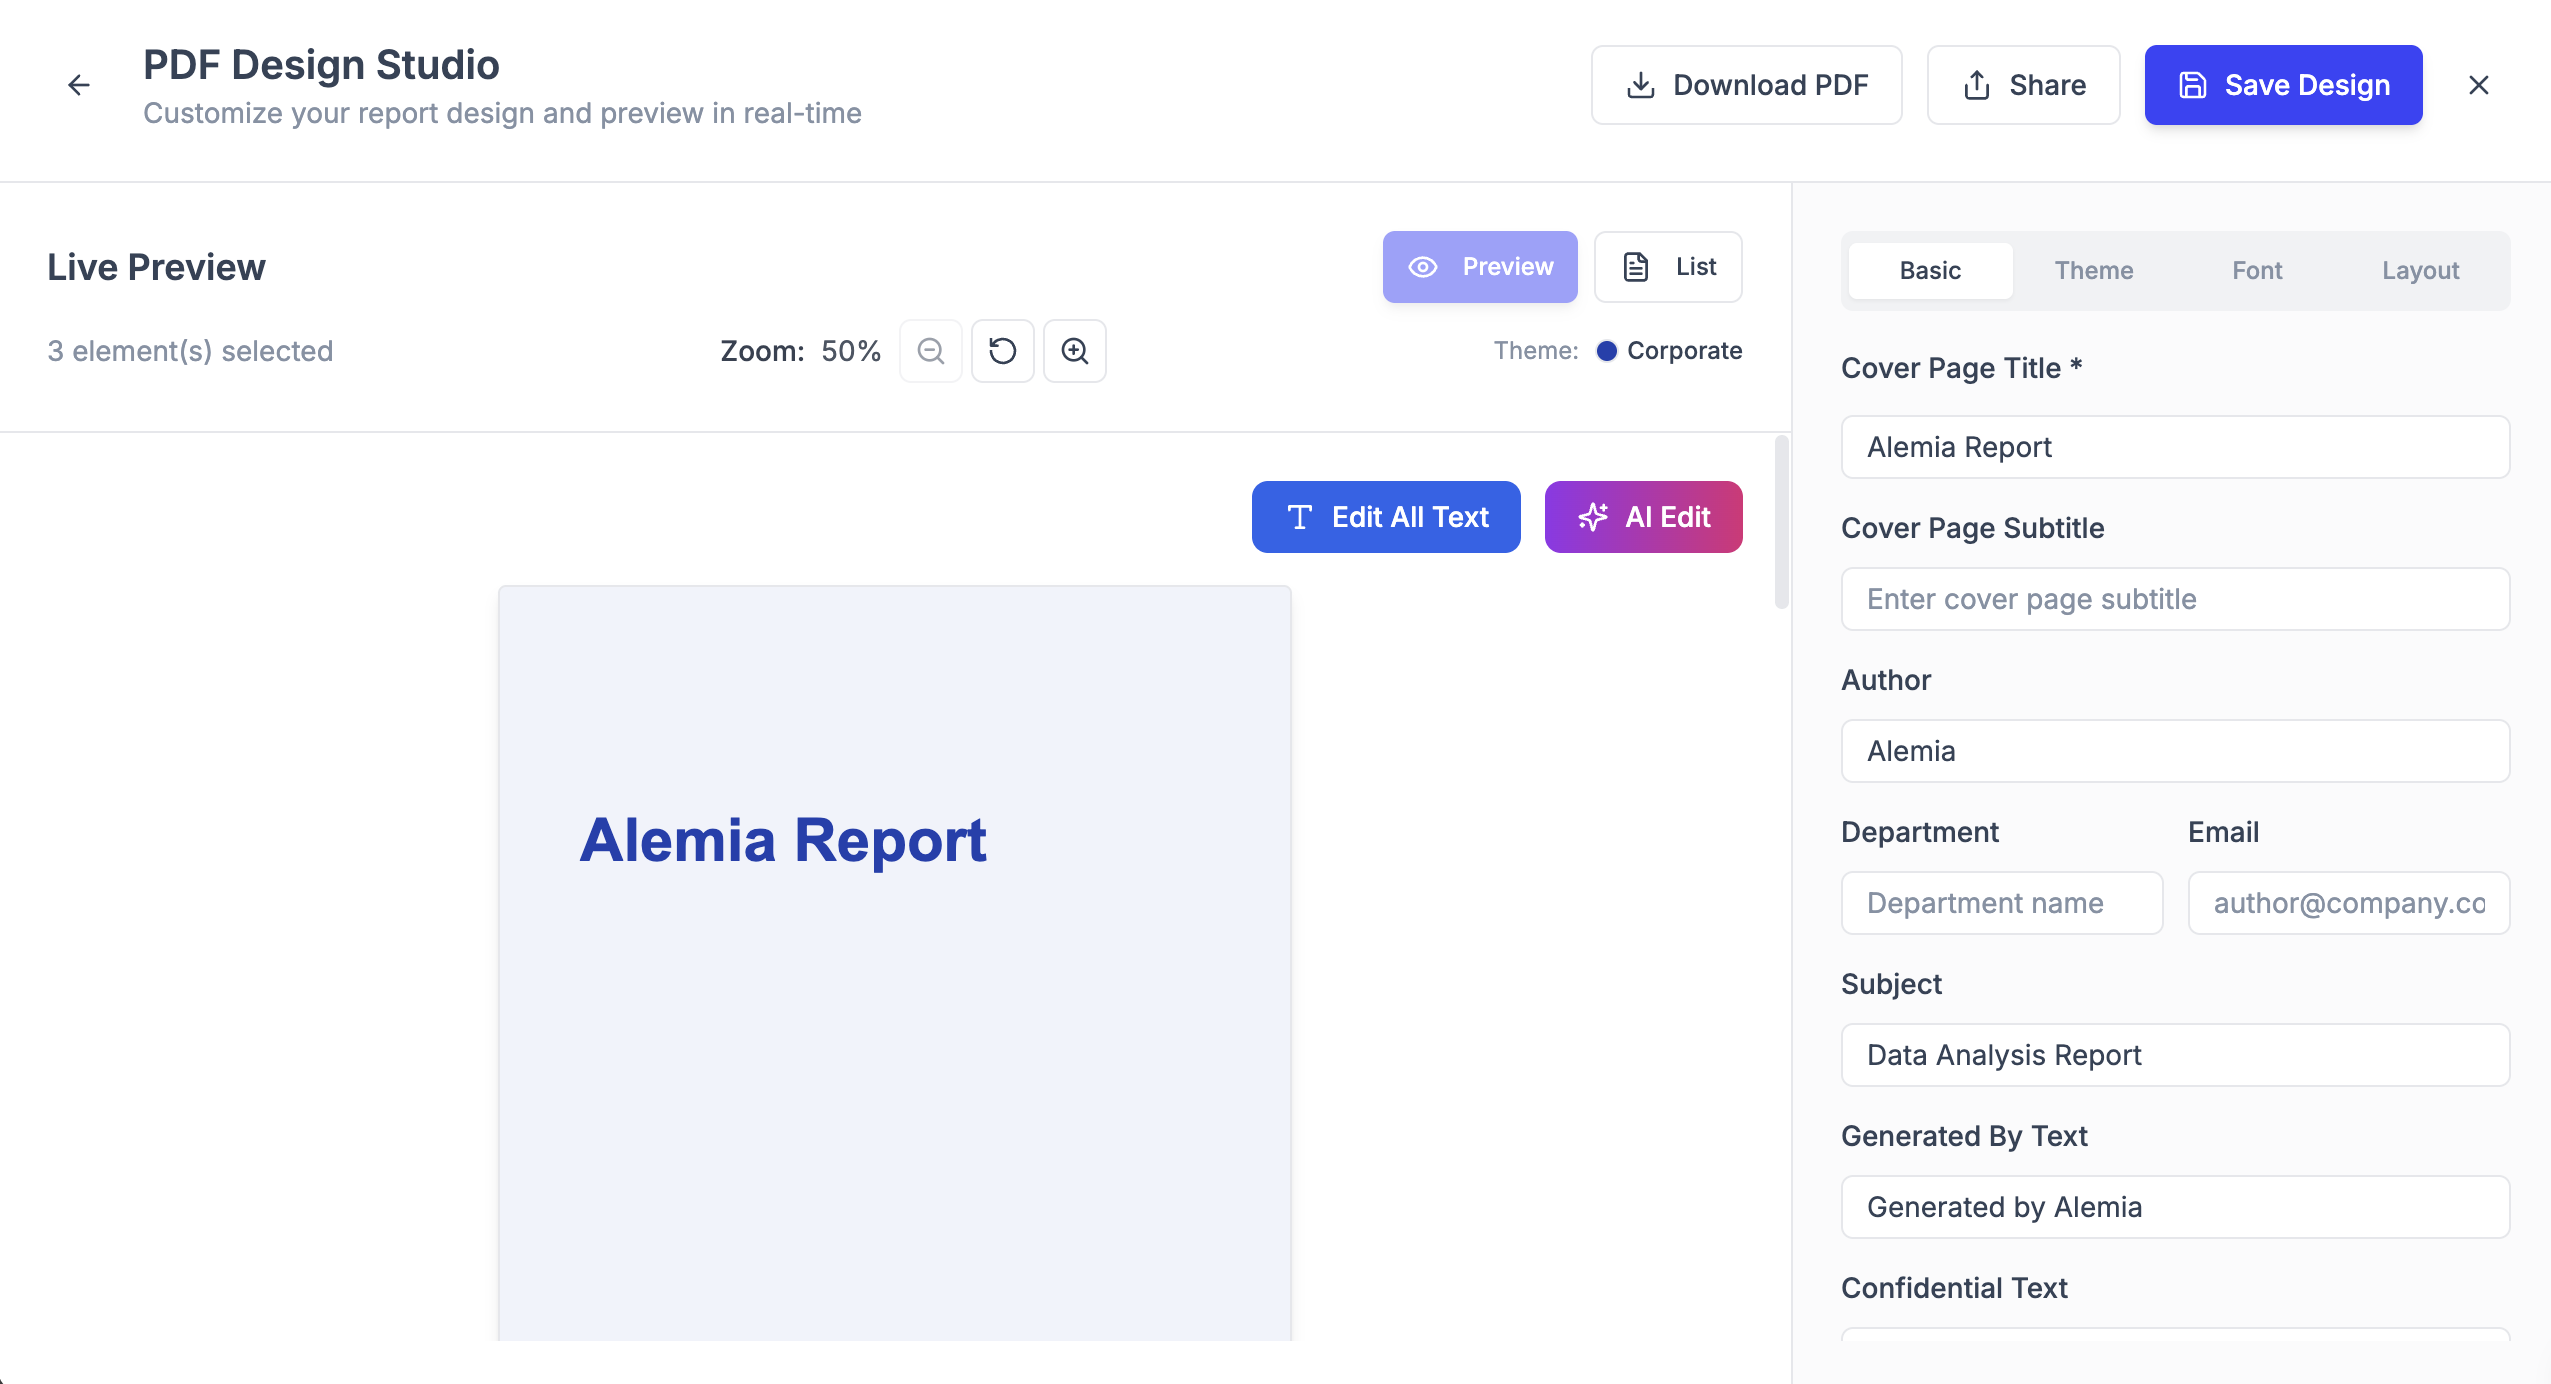Click the cover page subtitle field
This screenshot has height=1384, width=2551.
(x=2175, y=598)
